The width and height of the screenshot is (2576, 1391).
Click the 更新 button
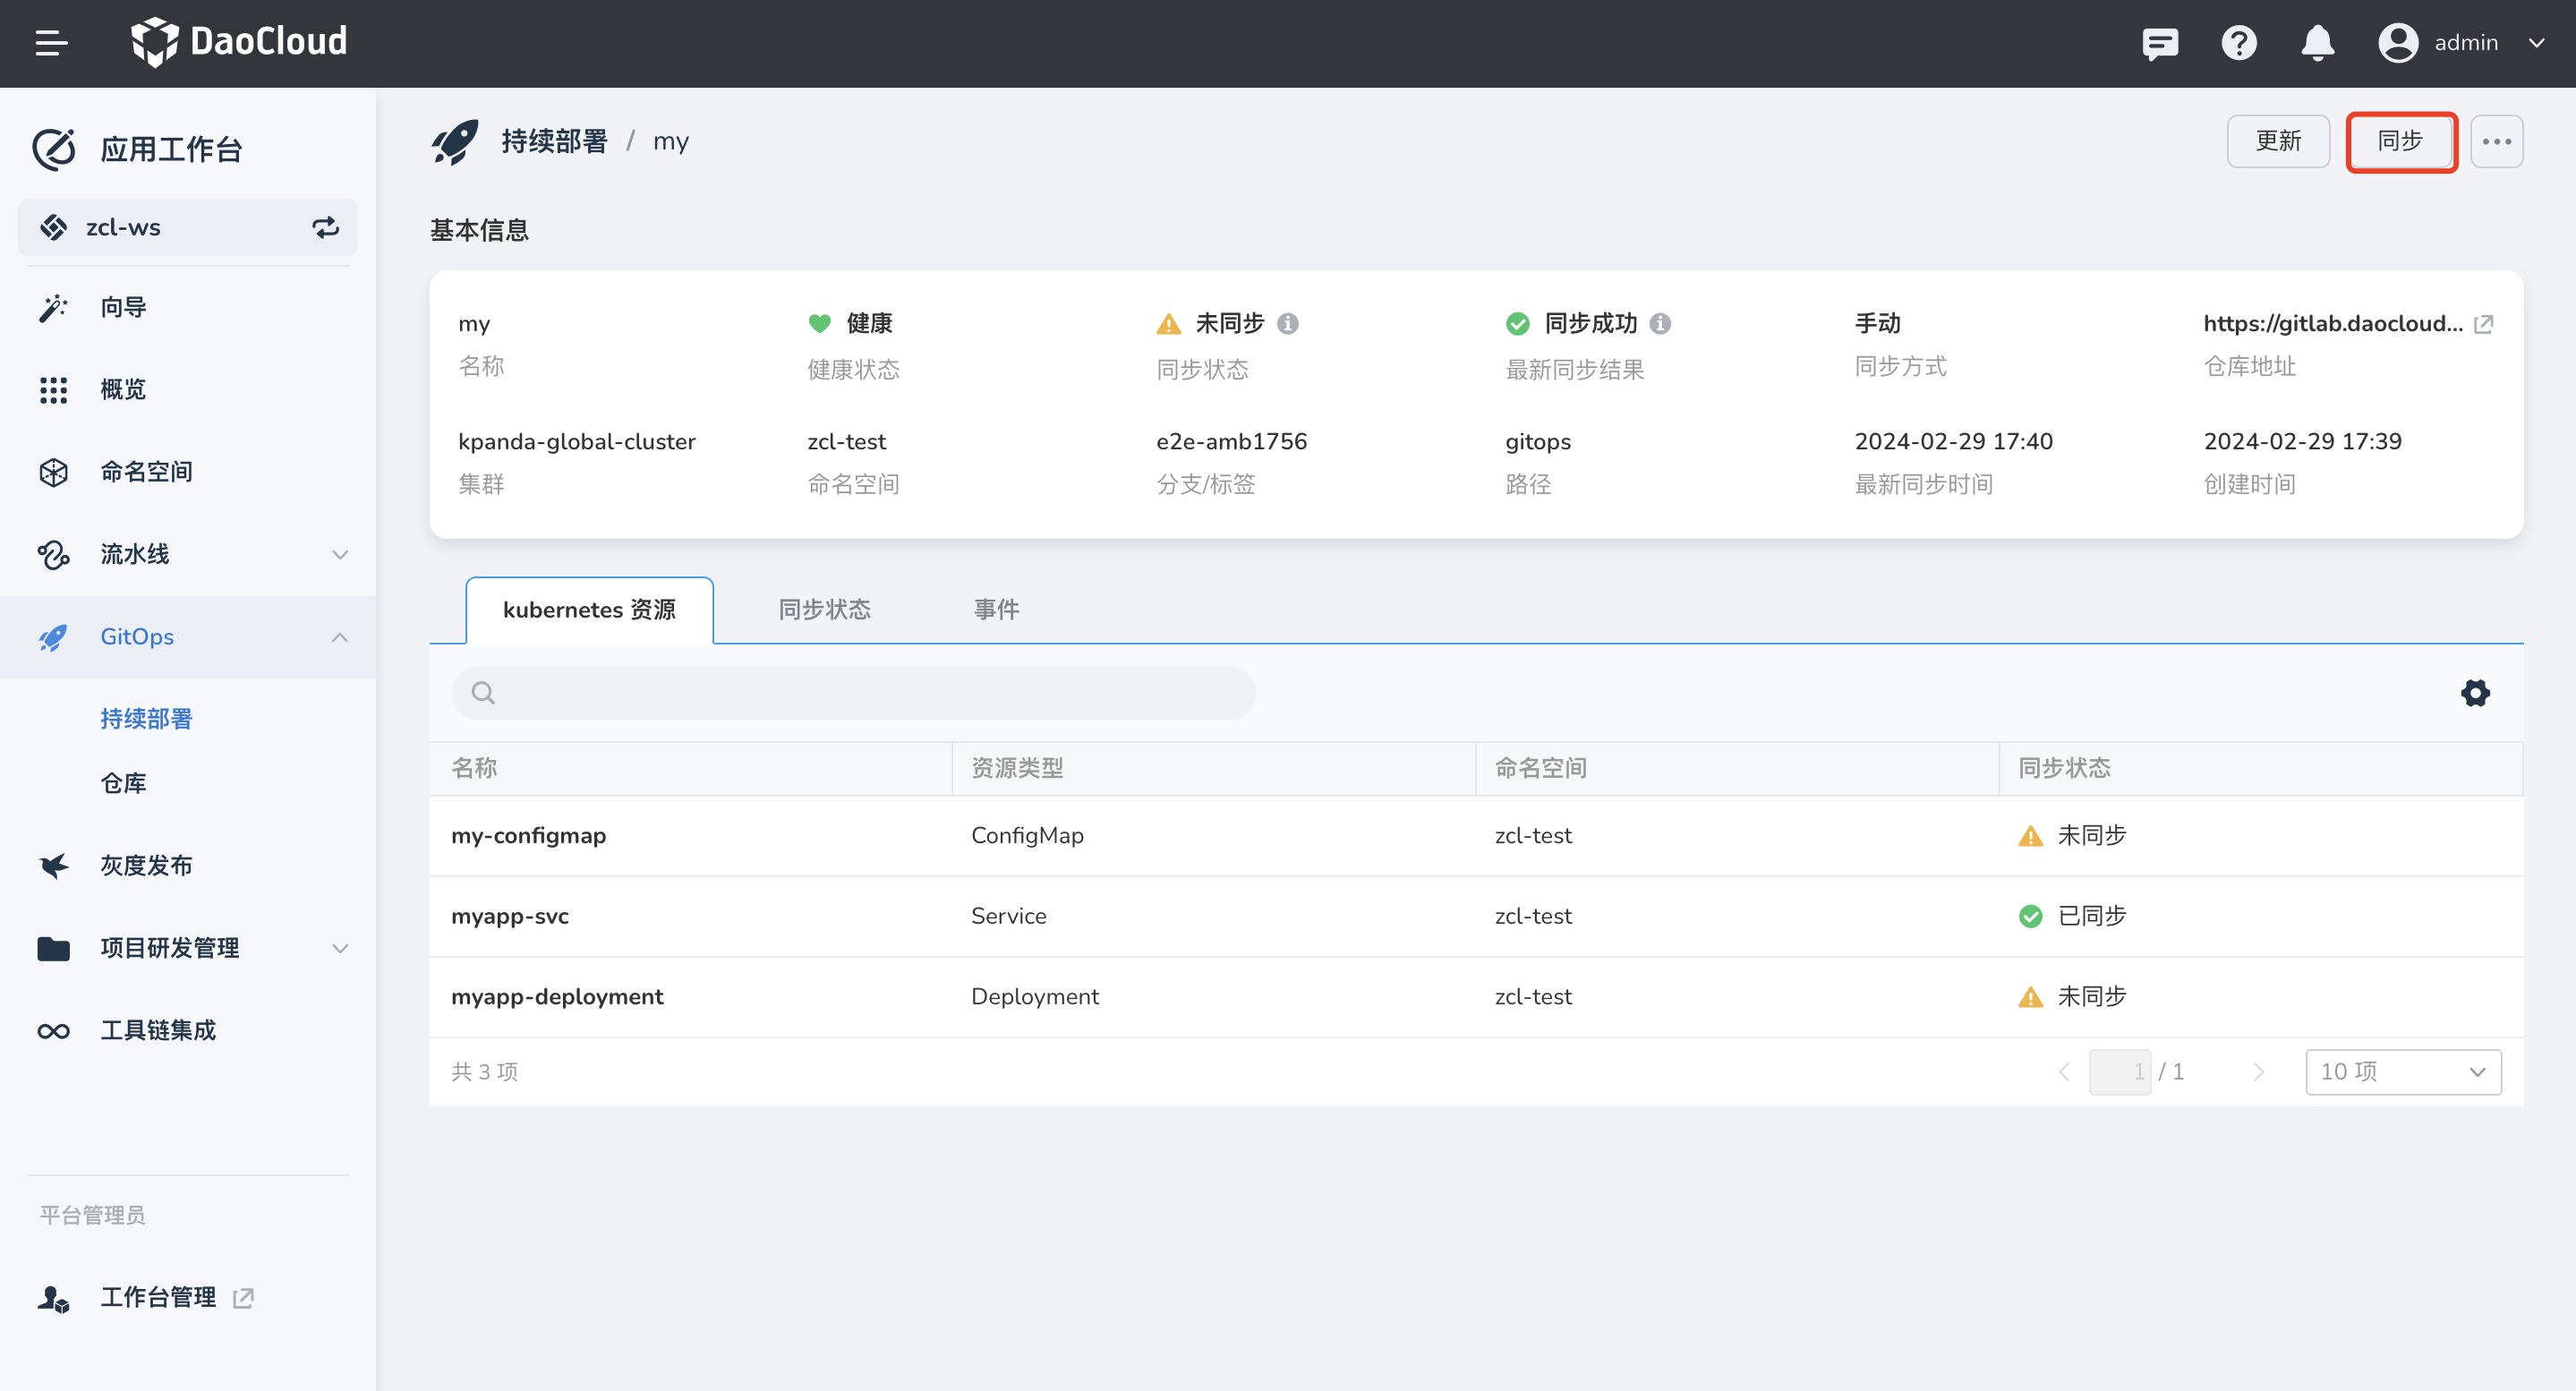[2278, 142]
